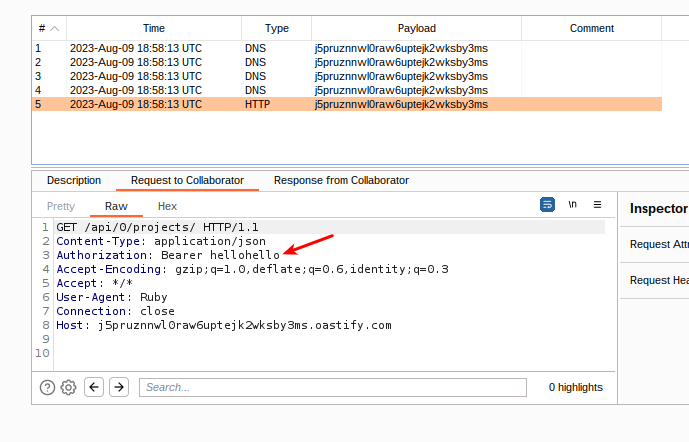Open the search help question mark icon
689x442 pixels.
click(47, 387)
